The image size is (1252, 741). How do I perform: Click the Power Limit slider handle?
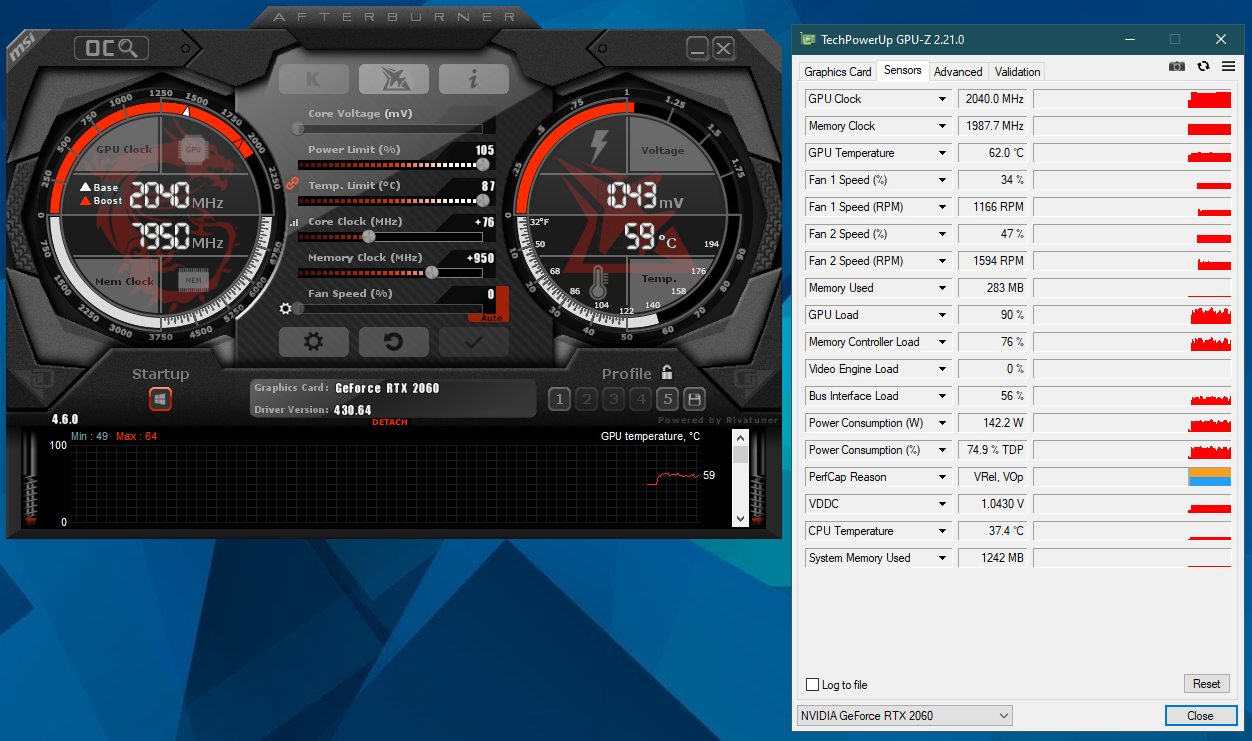[x=483, y=164]
